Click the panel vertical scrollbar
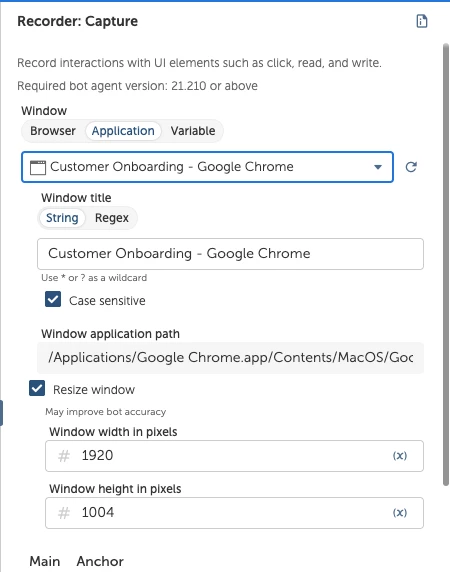Viewport: 450px width, 572px height. click(445, 264)
